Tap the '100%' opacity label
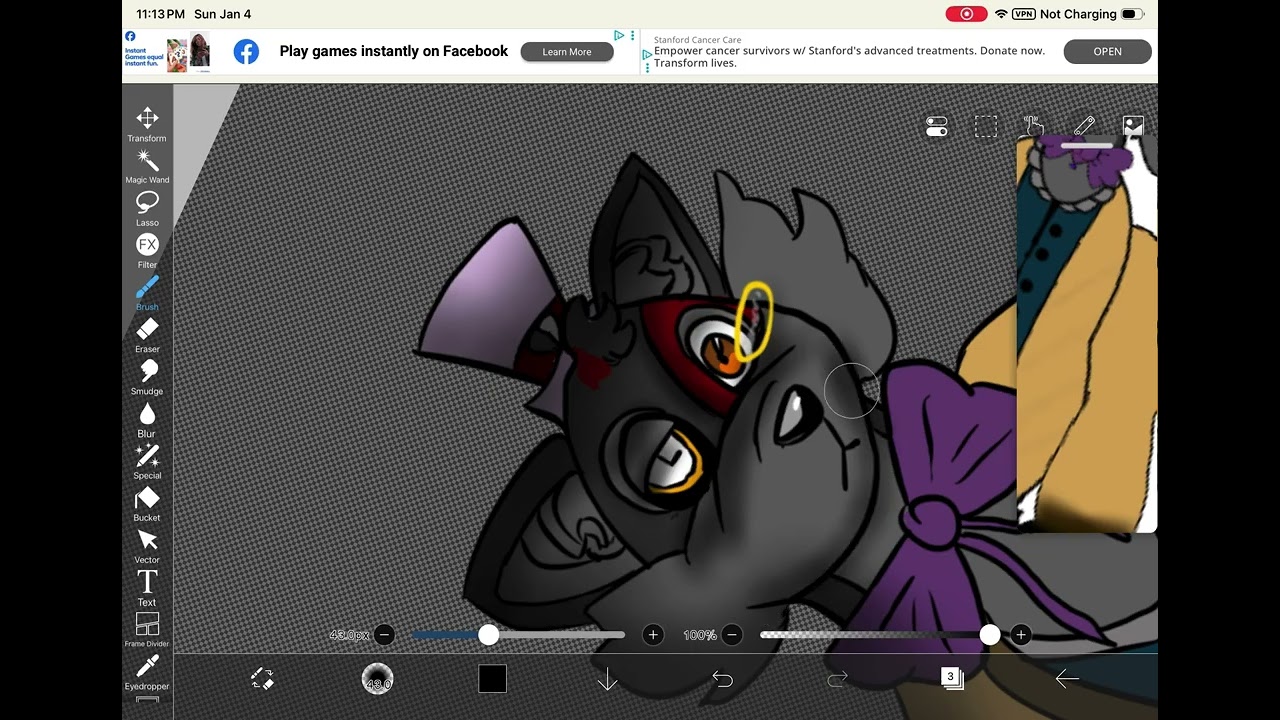This screenshot has width=1280, height=720. (x=699, y=635)
